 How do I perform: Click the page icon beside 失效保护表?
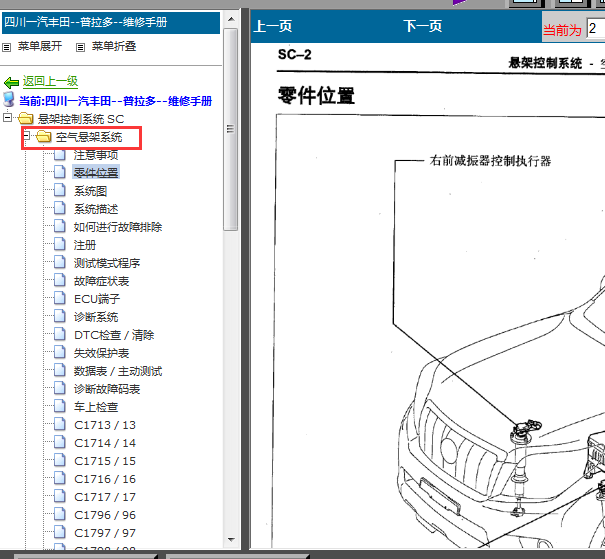[x=59, y=351]
